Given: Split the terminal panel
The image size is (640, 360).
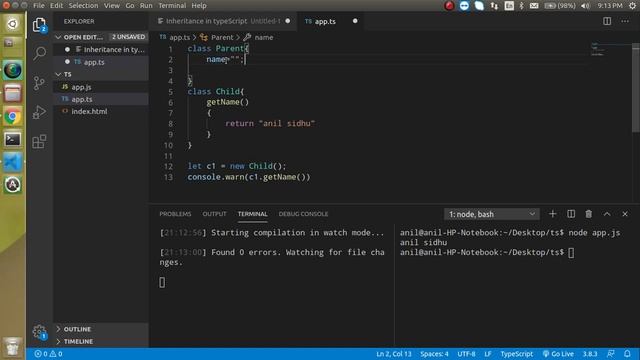Looking at the screenshot, I should click(x=571, y=214).
